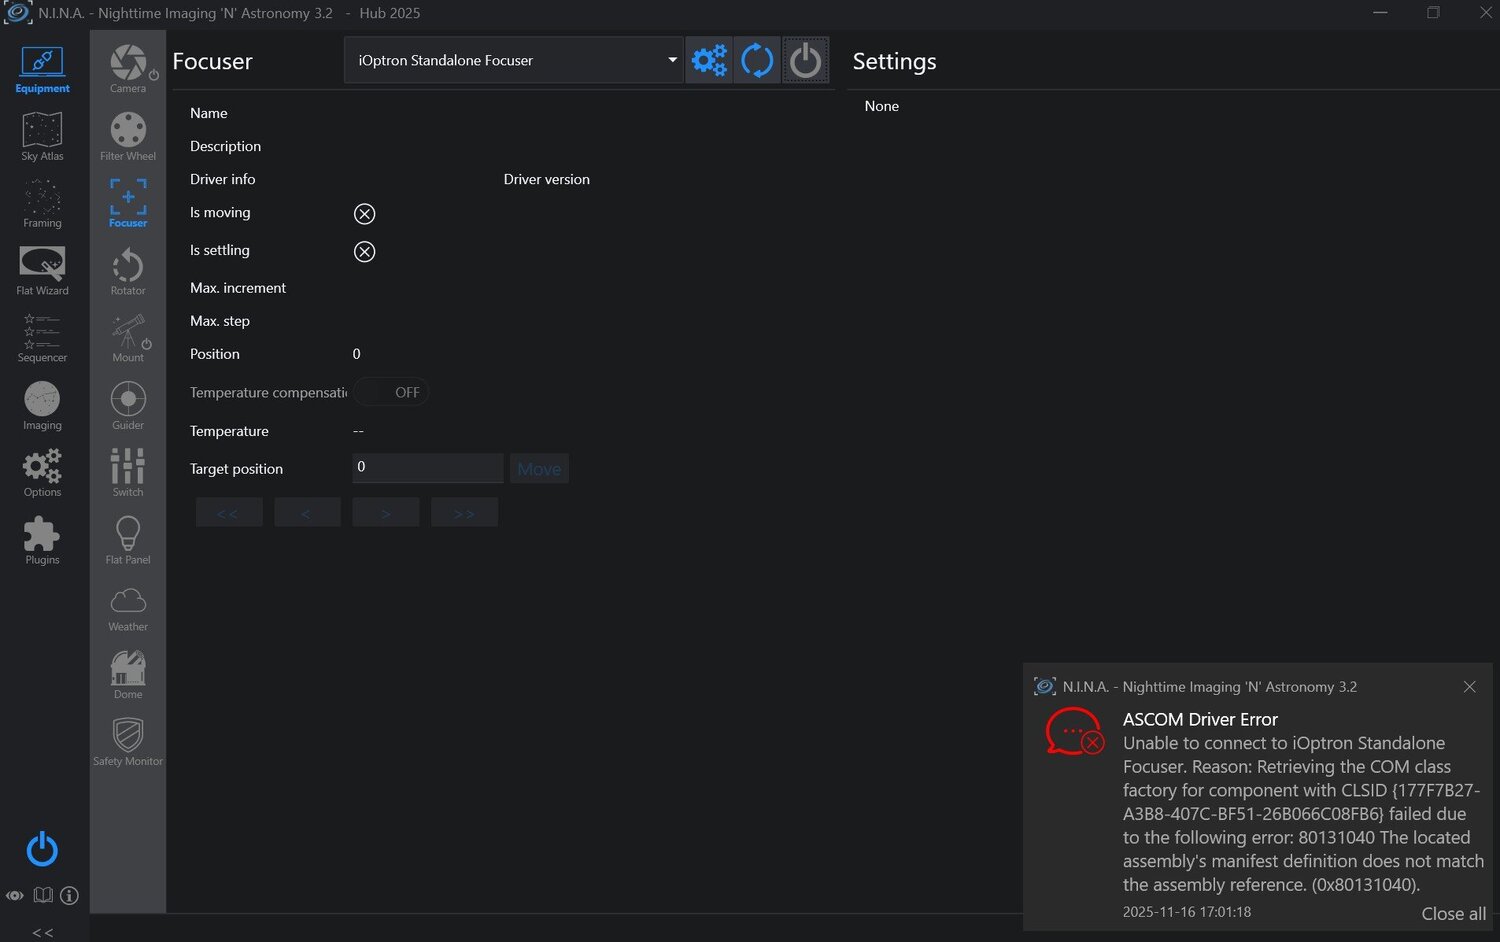The image size is (1500, 942).
Task: Dismiss the ASCOM Driver Error notification
Action: (x=1469, y=687)
